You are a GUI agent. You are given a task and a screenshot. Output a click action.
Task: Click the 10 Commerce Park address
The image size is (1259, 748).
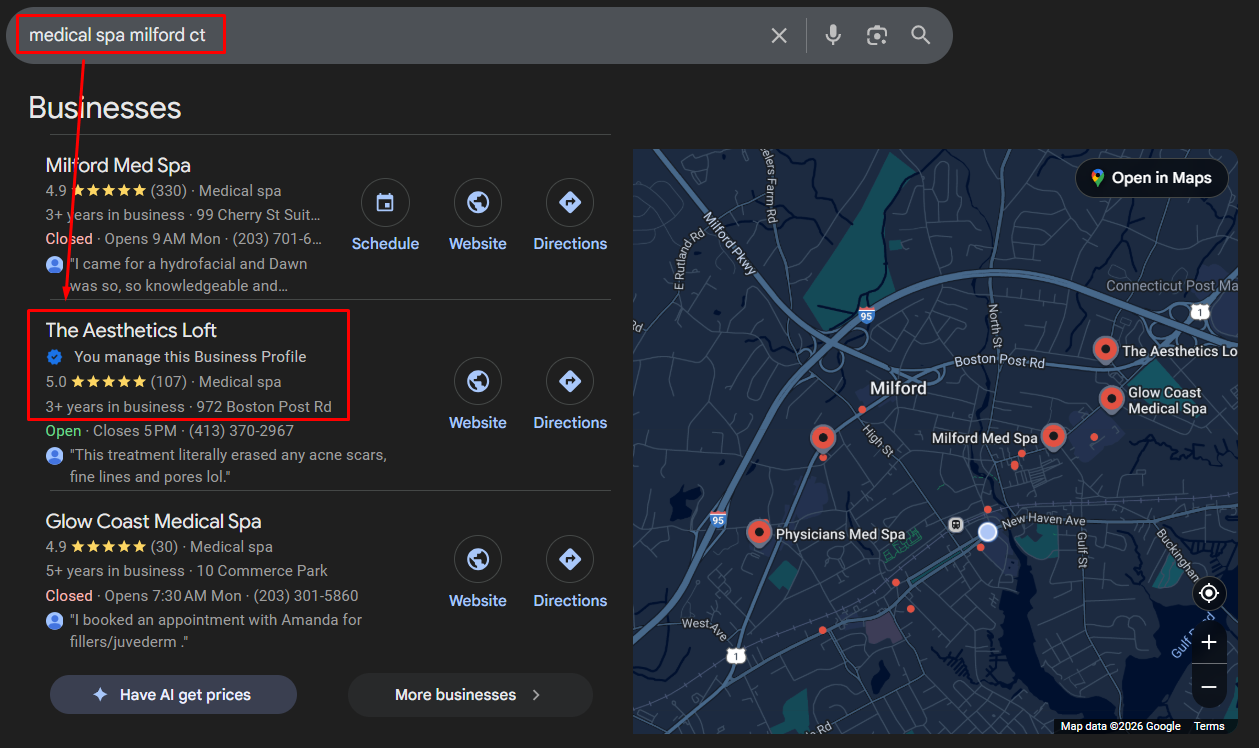262,571
